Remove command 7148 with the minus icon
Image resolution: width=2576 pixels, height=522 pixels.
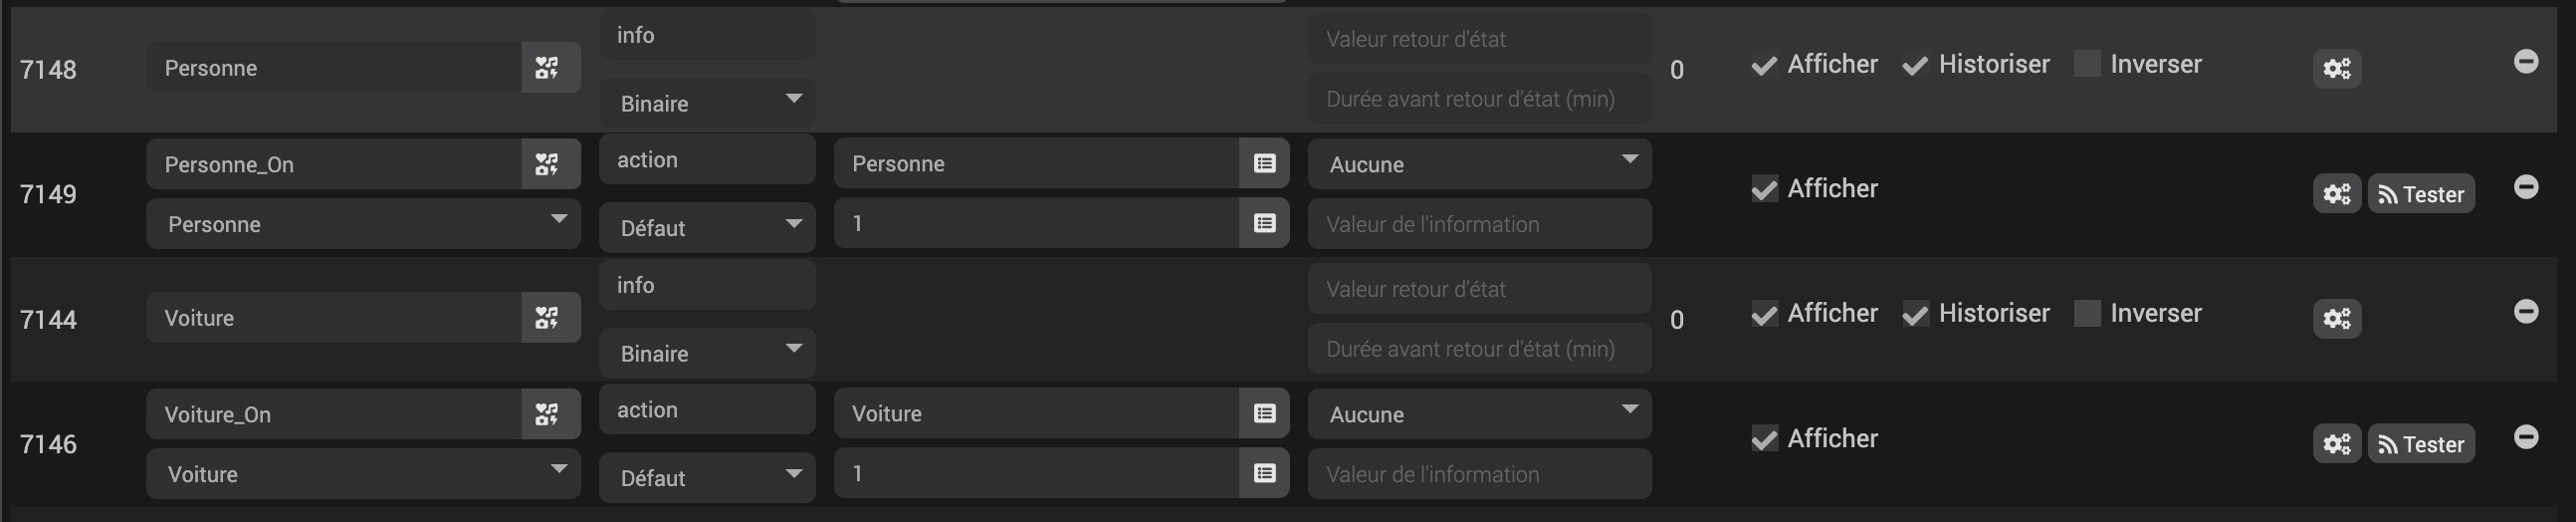tap(2525, 62)
